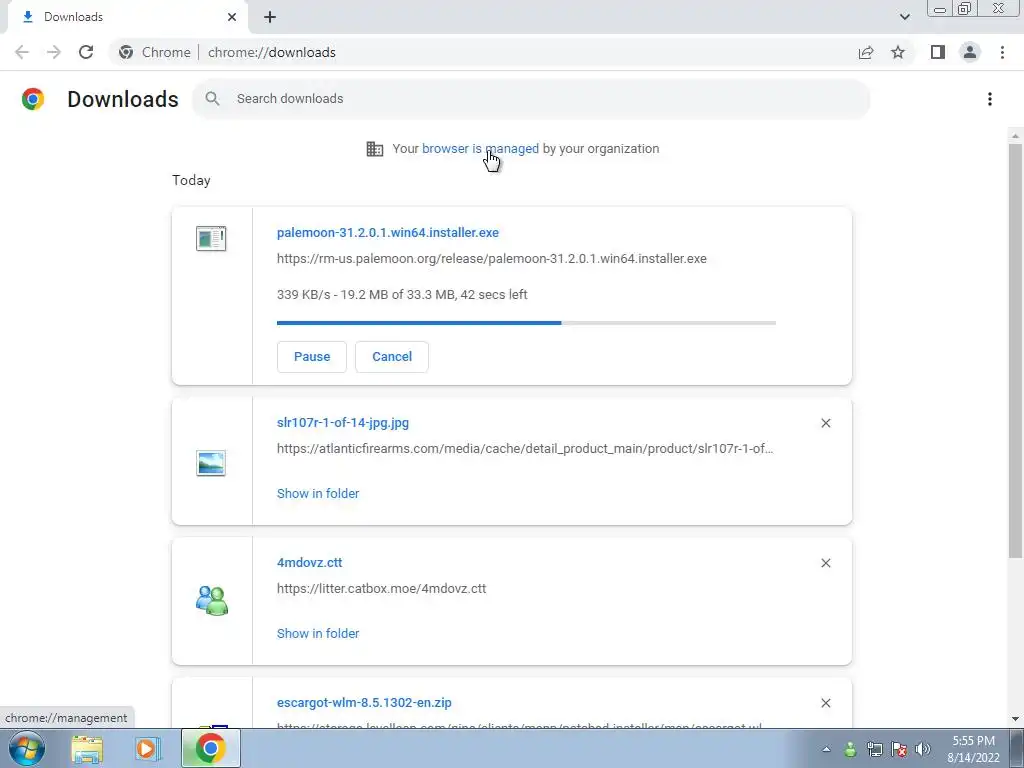
Task: Open the Chrome browser three-dot menu
Action: click(x=1002, y=52)
